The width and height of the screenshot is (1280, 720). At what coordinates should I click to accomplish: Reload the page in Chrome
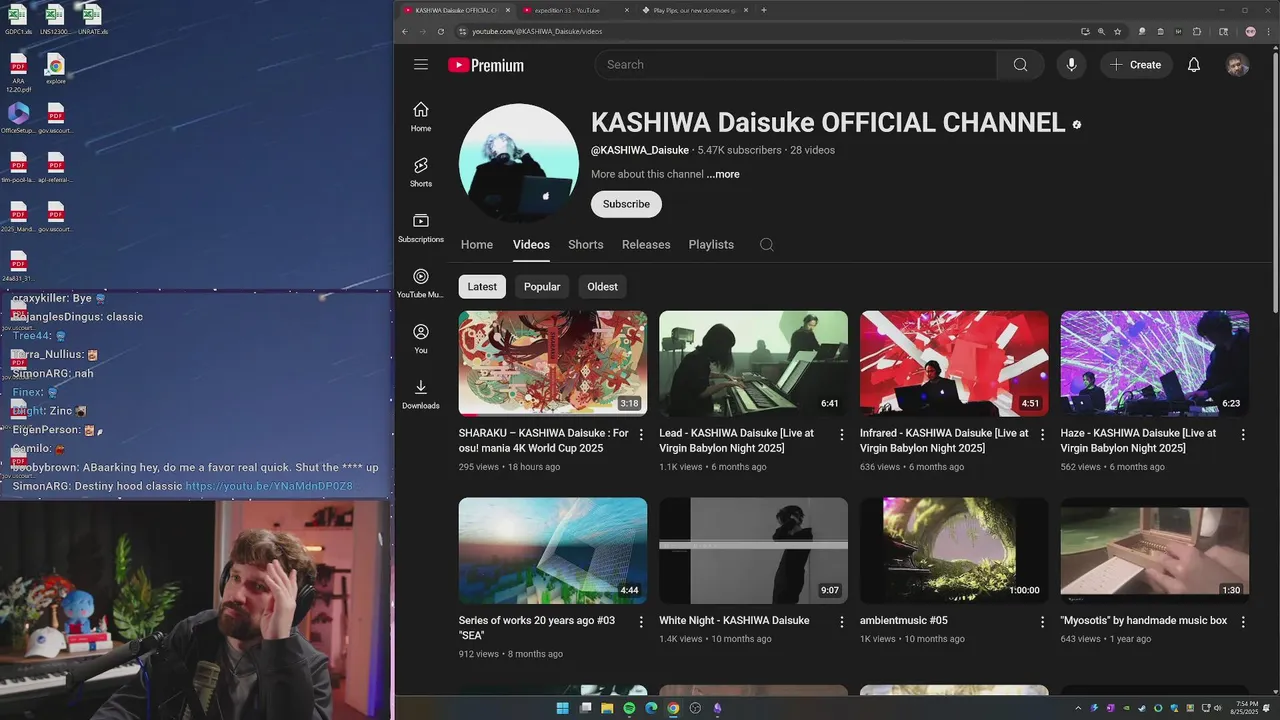tap(441, 32)
